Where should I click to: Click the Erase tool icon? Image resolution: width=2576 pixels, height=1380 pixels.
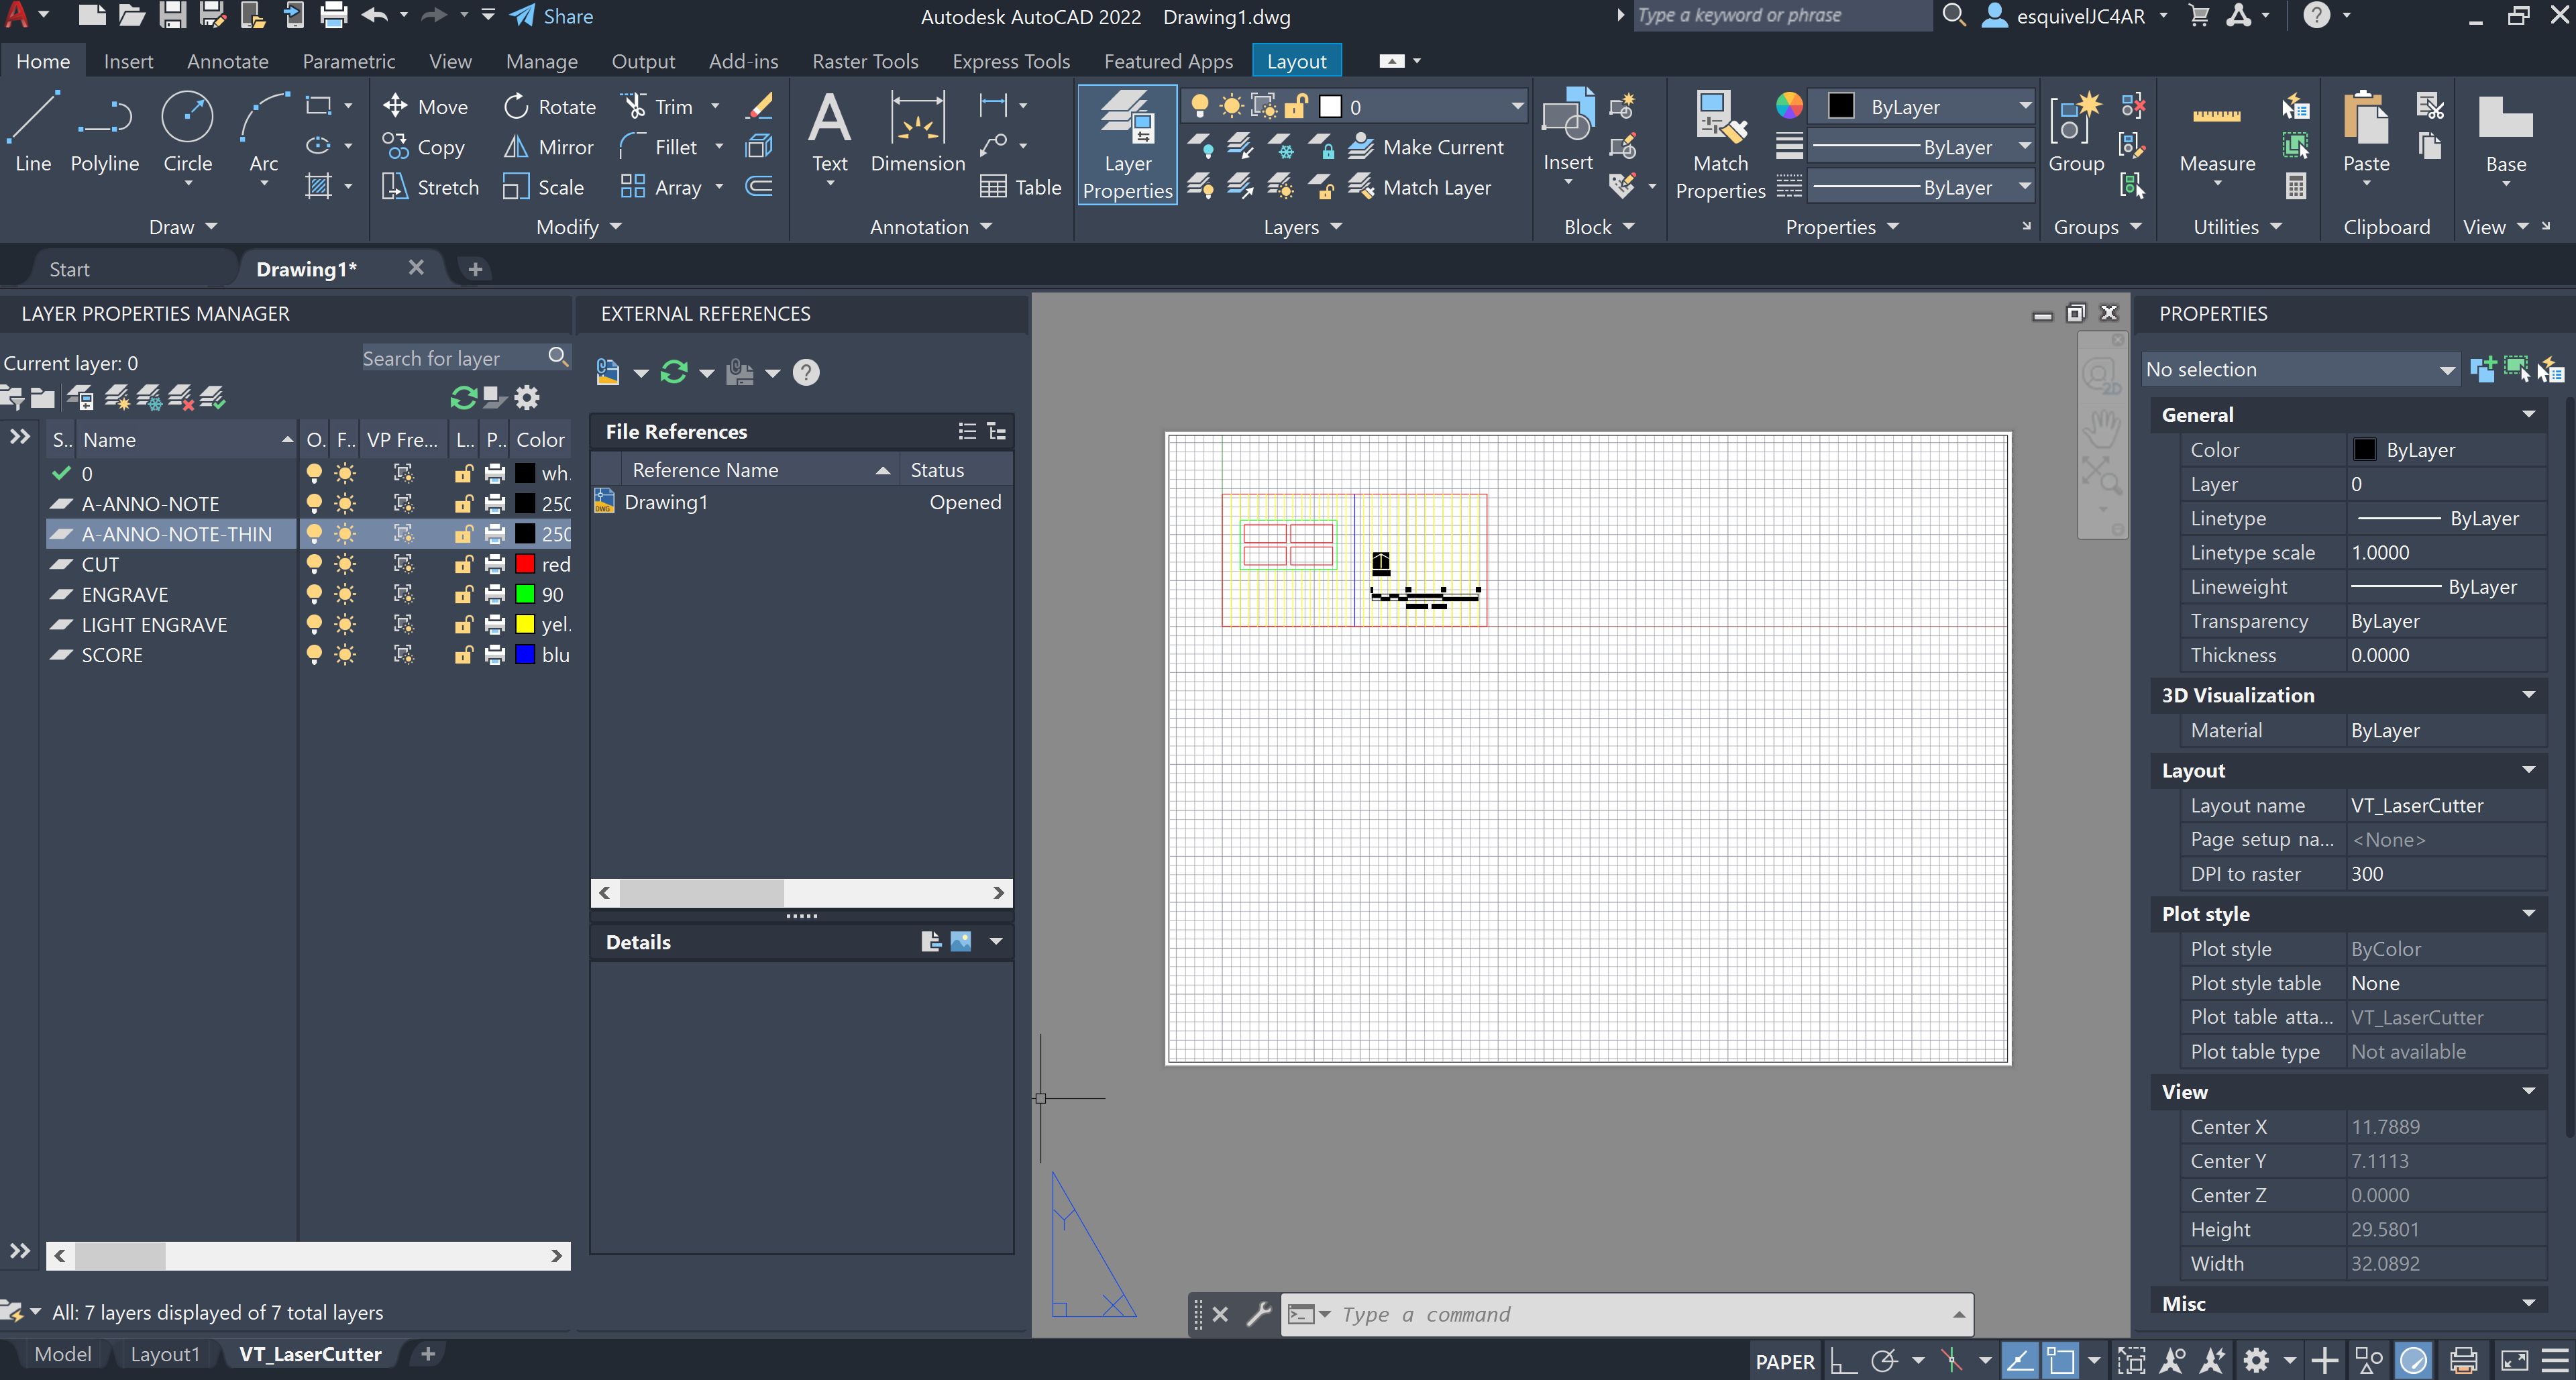(x=760, y=106)
